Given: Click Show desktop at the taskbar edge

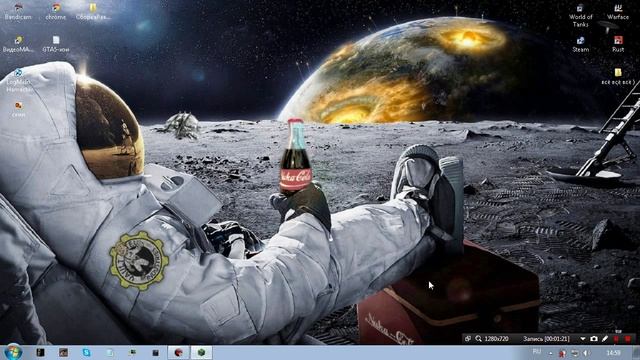Looking at the screenshot, I should click(x=637, y=353).
